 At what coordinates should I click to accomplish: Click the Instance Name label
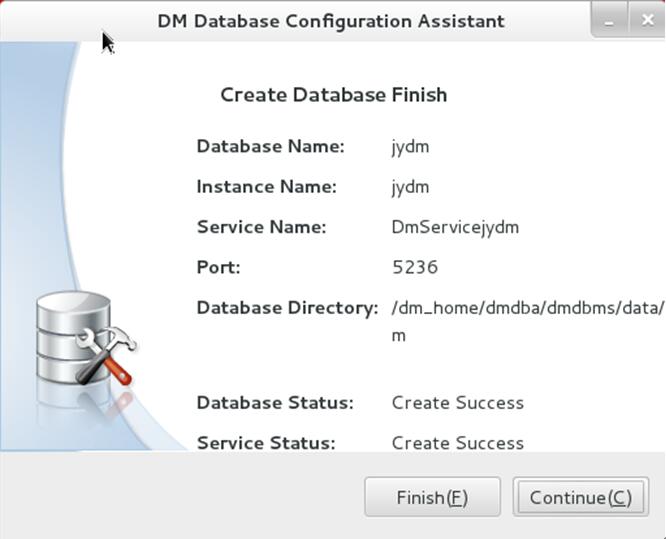click(x=267, y=187)
